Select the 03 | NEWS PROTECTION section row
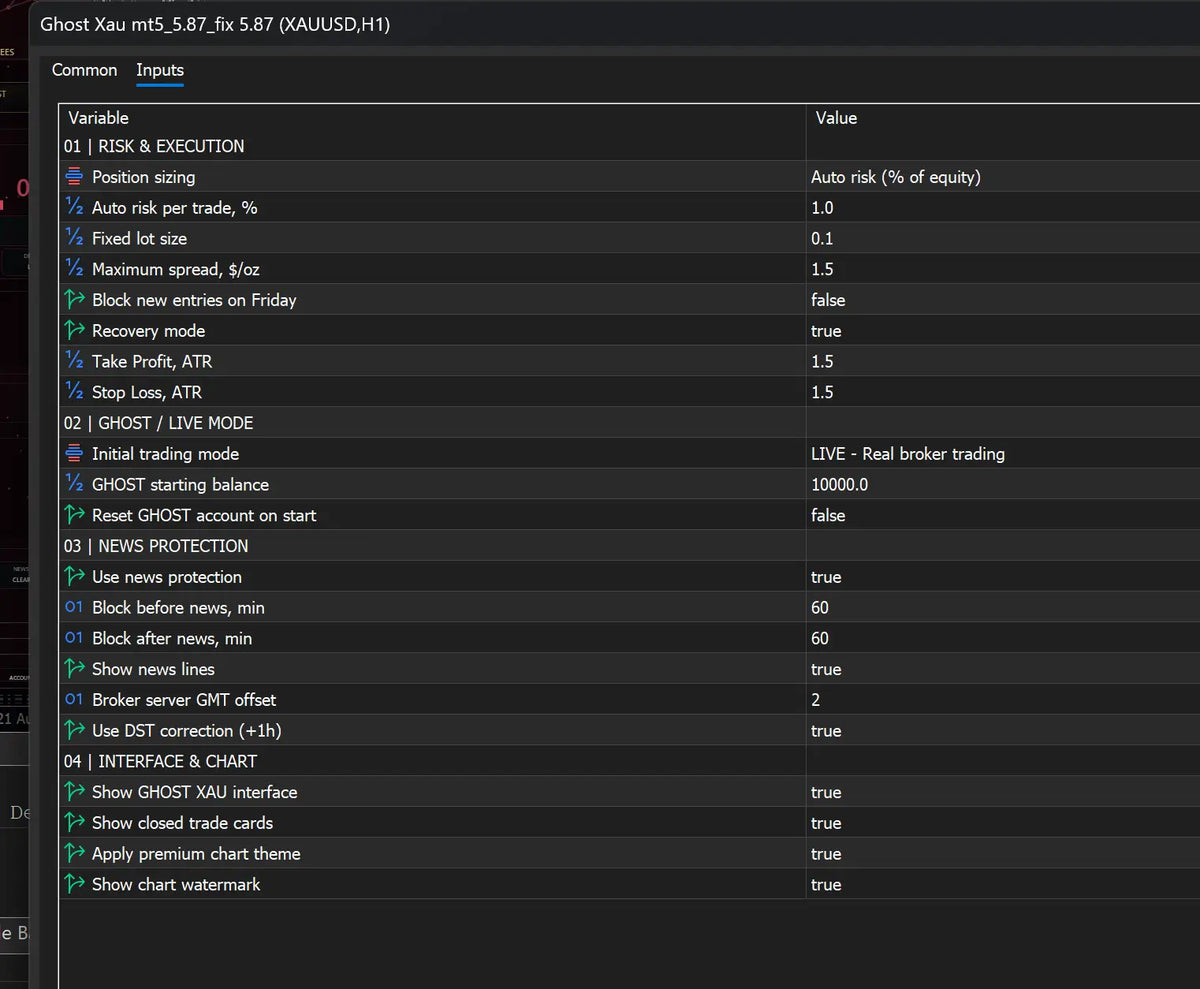This screenshot has height=989, width=1200. 630,546
